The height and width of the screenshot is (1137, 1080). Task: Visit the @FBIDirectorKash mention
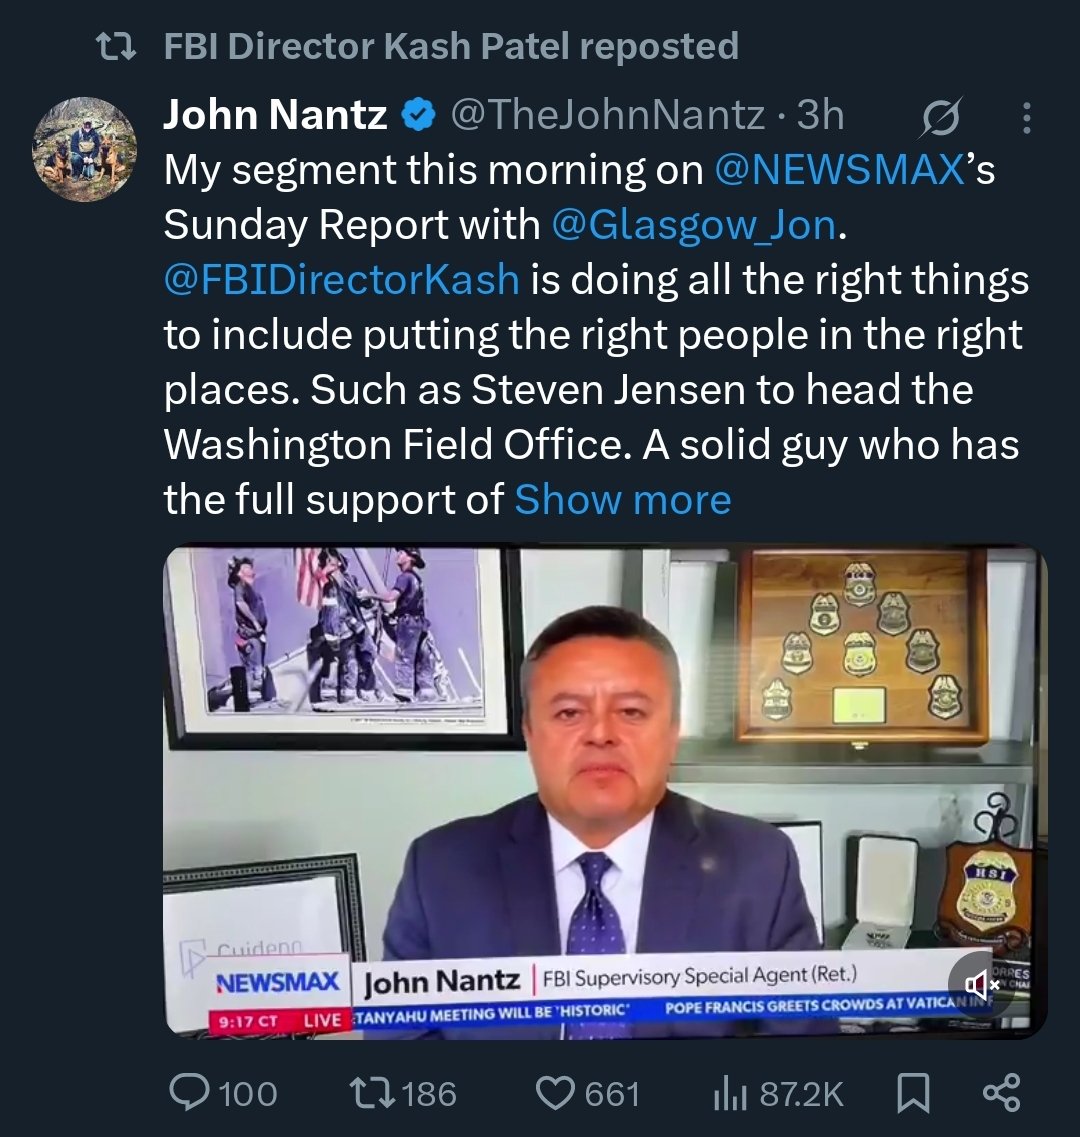coord(337,279)
